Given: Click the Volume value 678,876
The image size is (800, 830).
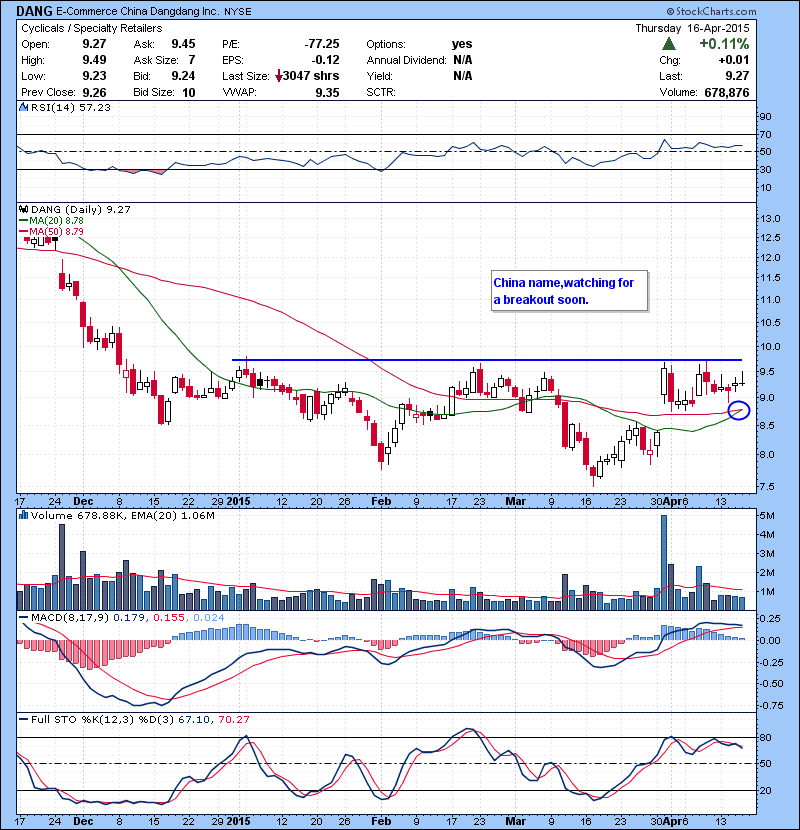Looking at the screenshot, I should tap(727, 93).
